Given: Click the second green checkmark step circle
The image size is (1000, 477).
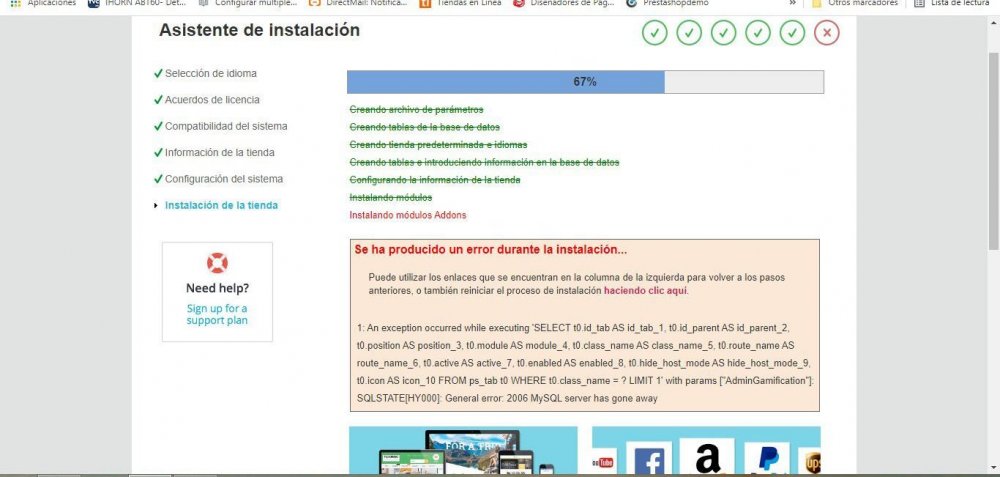Looking at the screenshot, I should coord(689,33).
